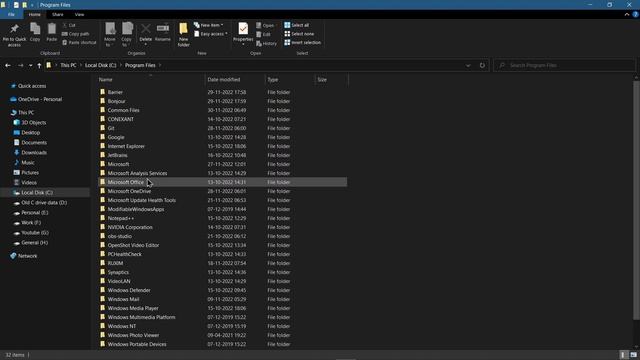This screenshot has height=360, width=640.
Task: Select the Microsoft Office folder
Action: pos(222,182)
